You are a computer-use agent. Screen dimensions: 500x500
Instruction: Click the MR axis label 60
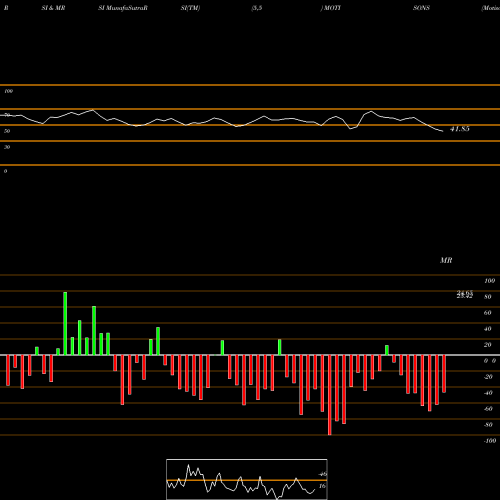tap(488, 313)
